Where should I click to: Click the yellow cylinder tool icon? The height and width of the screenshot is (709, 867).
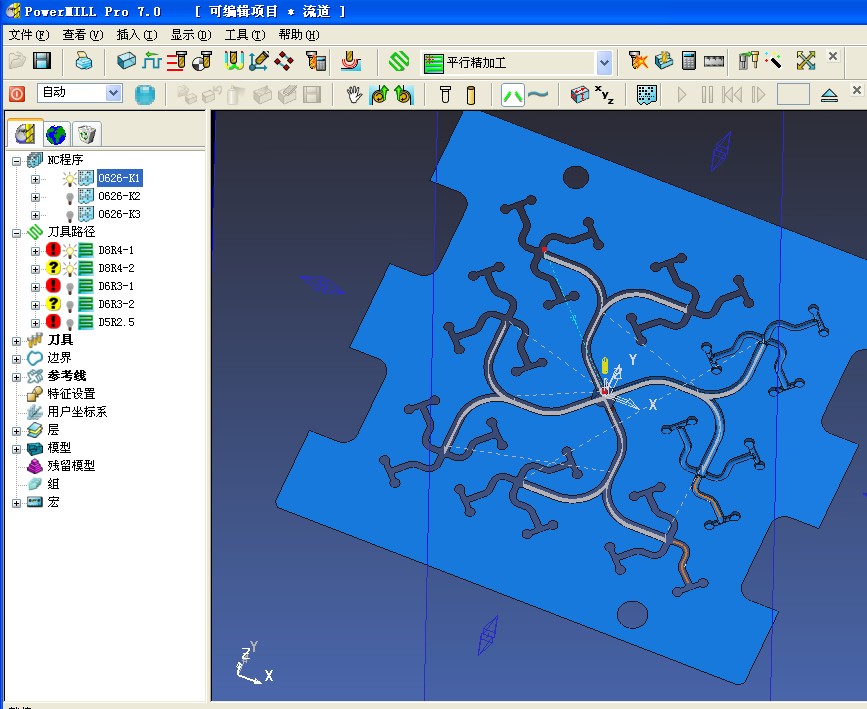pos(471,95)
